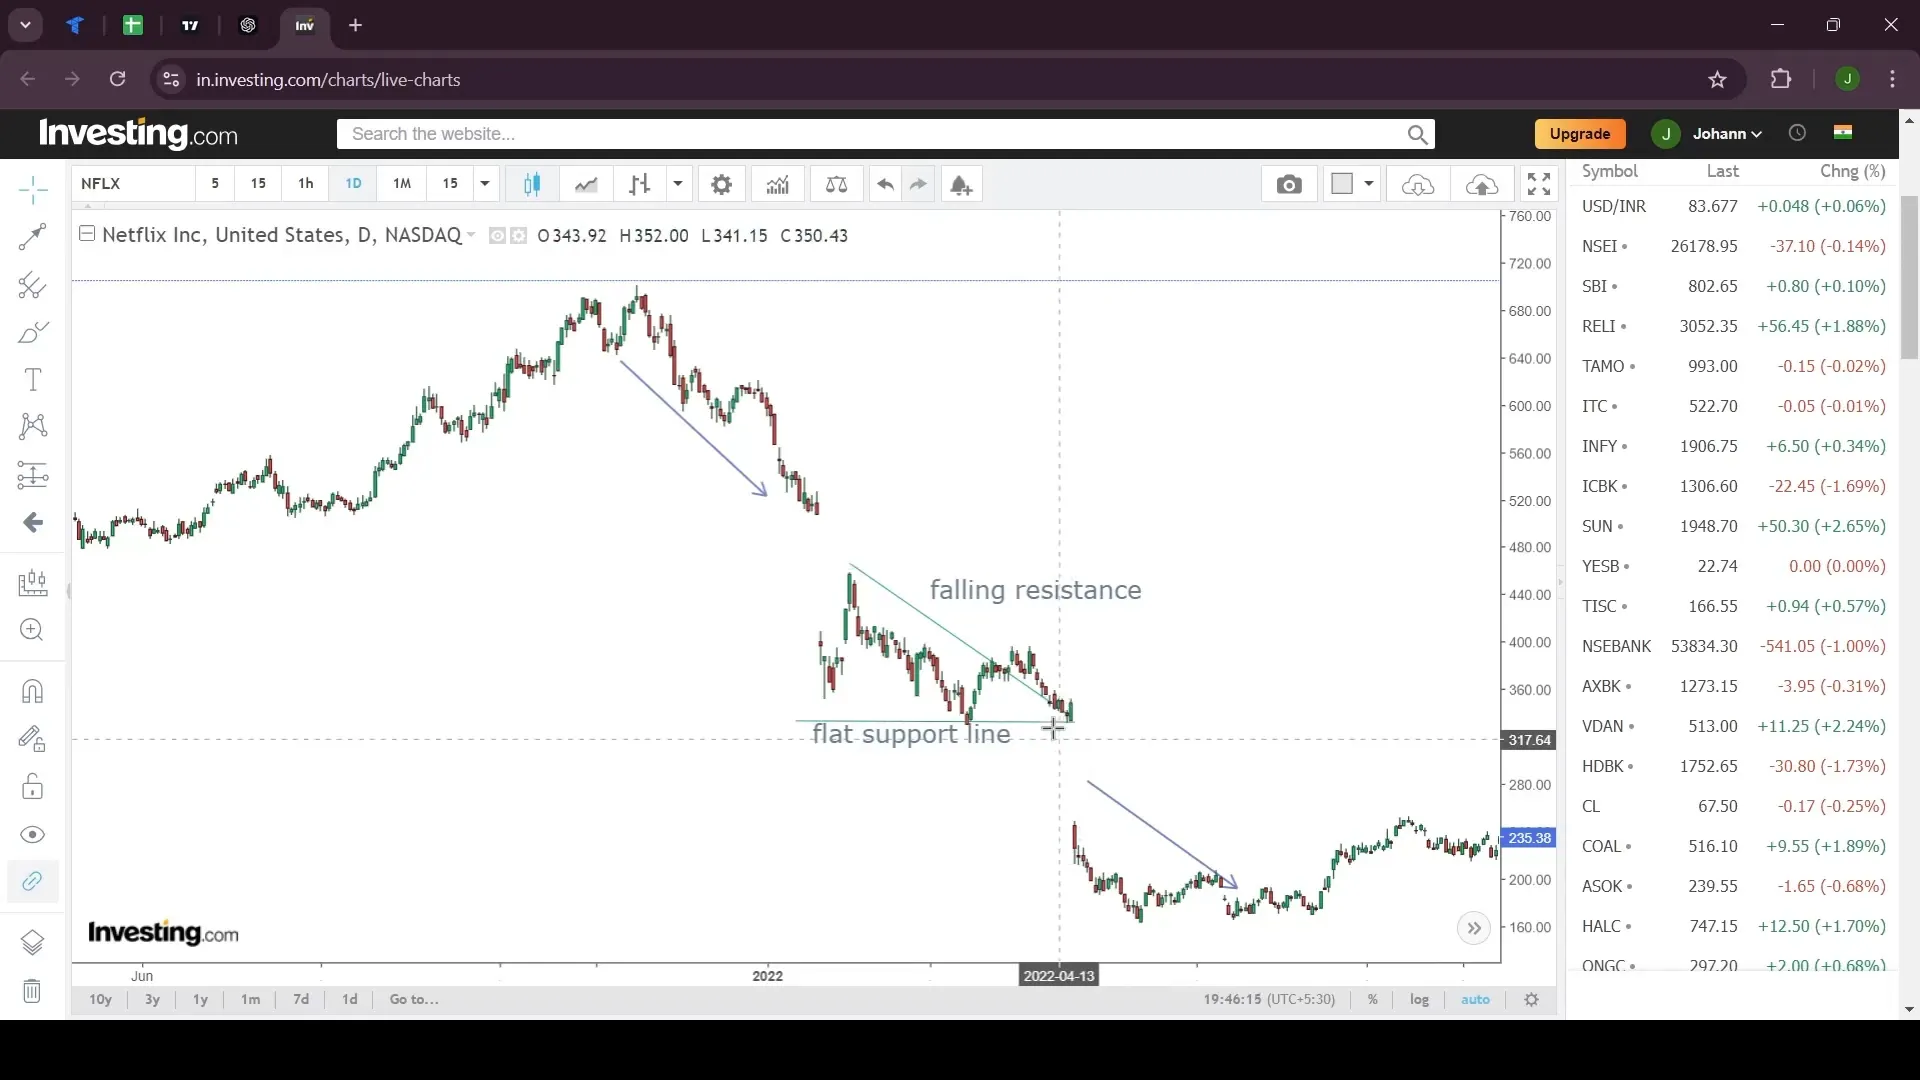Screen dimensions: 1920x1080
Task: Enter fullscreen chart mode
Action: pyautogui.click(x=1539, y=184)
